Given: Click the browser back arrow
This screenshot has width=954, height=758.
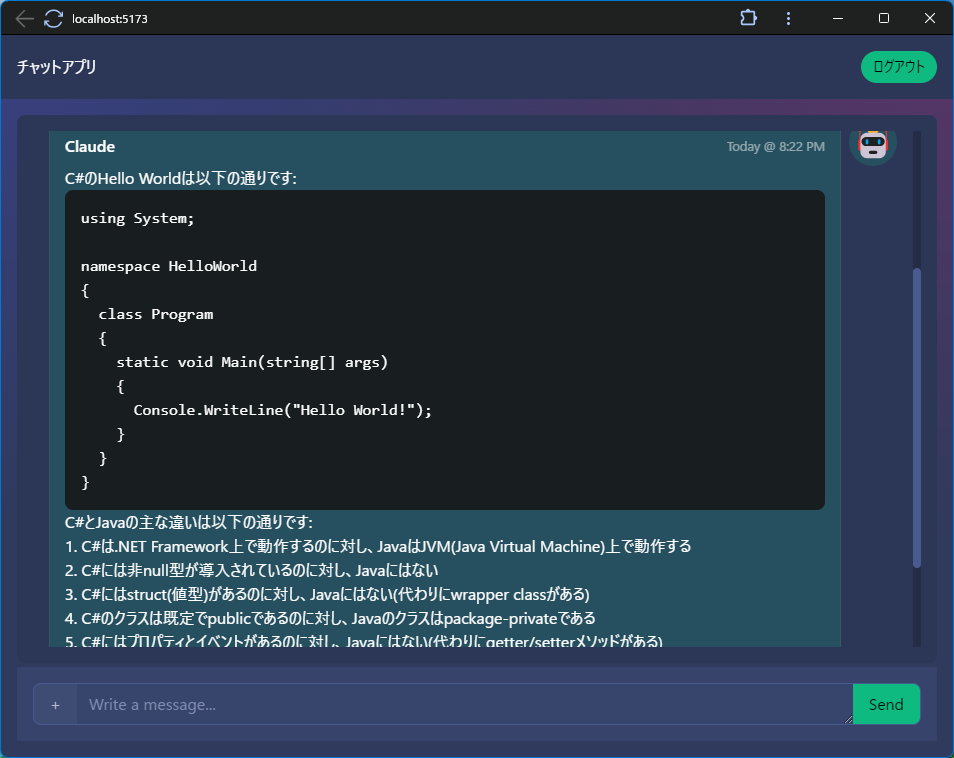Looking at the screenshot, I should tap(25, 19).
